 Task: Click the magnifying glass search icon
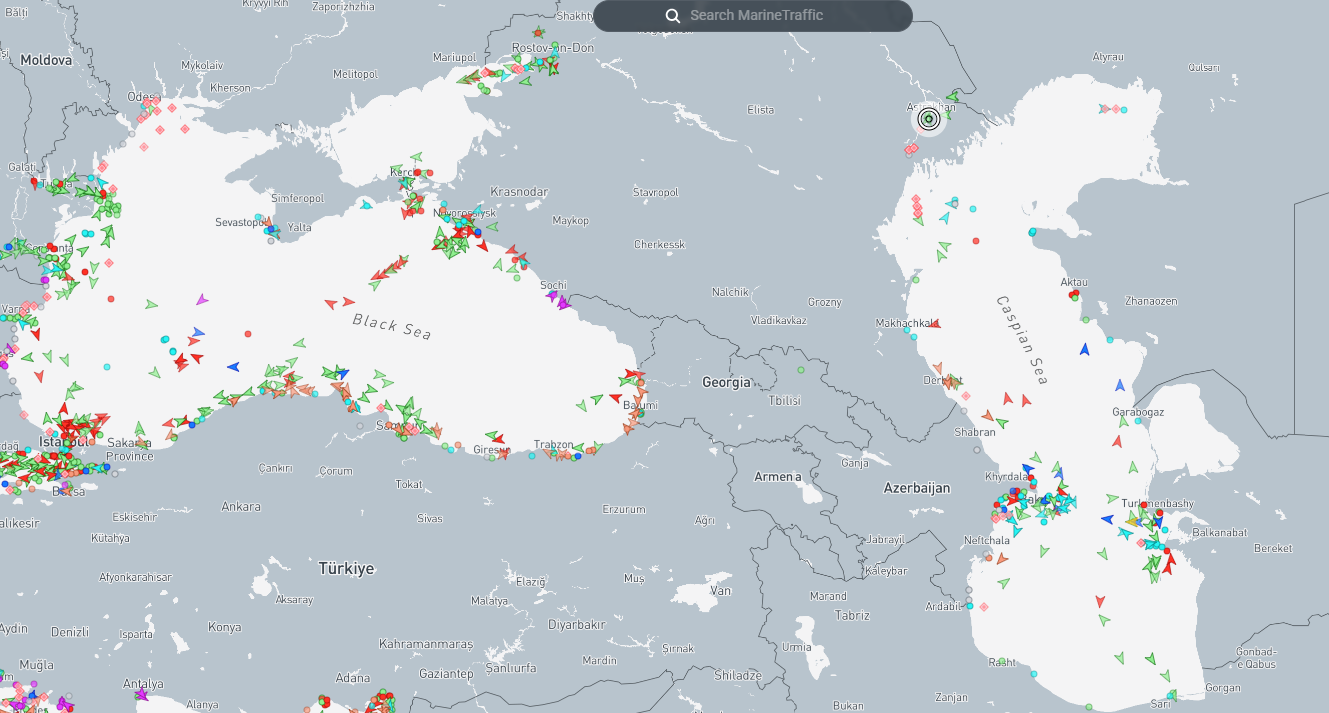pos(673,15)
